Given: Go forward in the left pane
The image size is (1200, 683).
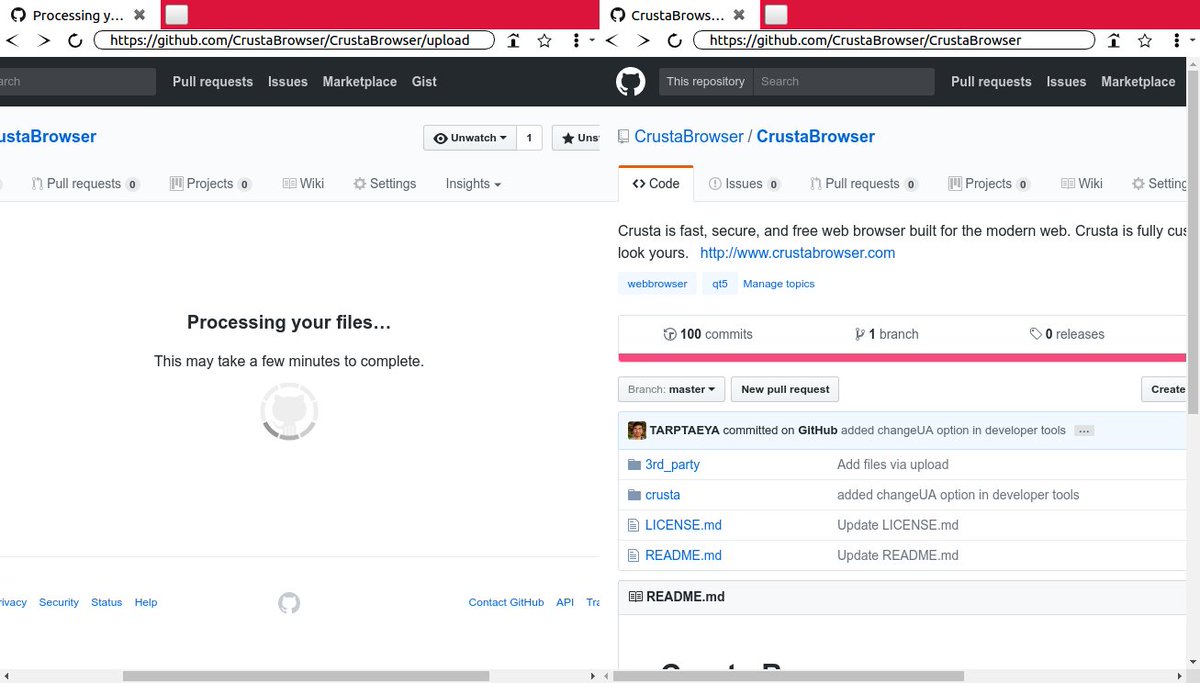Looking at the screenshot, I should click(43, 41).
